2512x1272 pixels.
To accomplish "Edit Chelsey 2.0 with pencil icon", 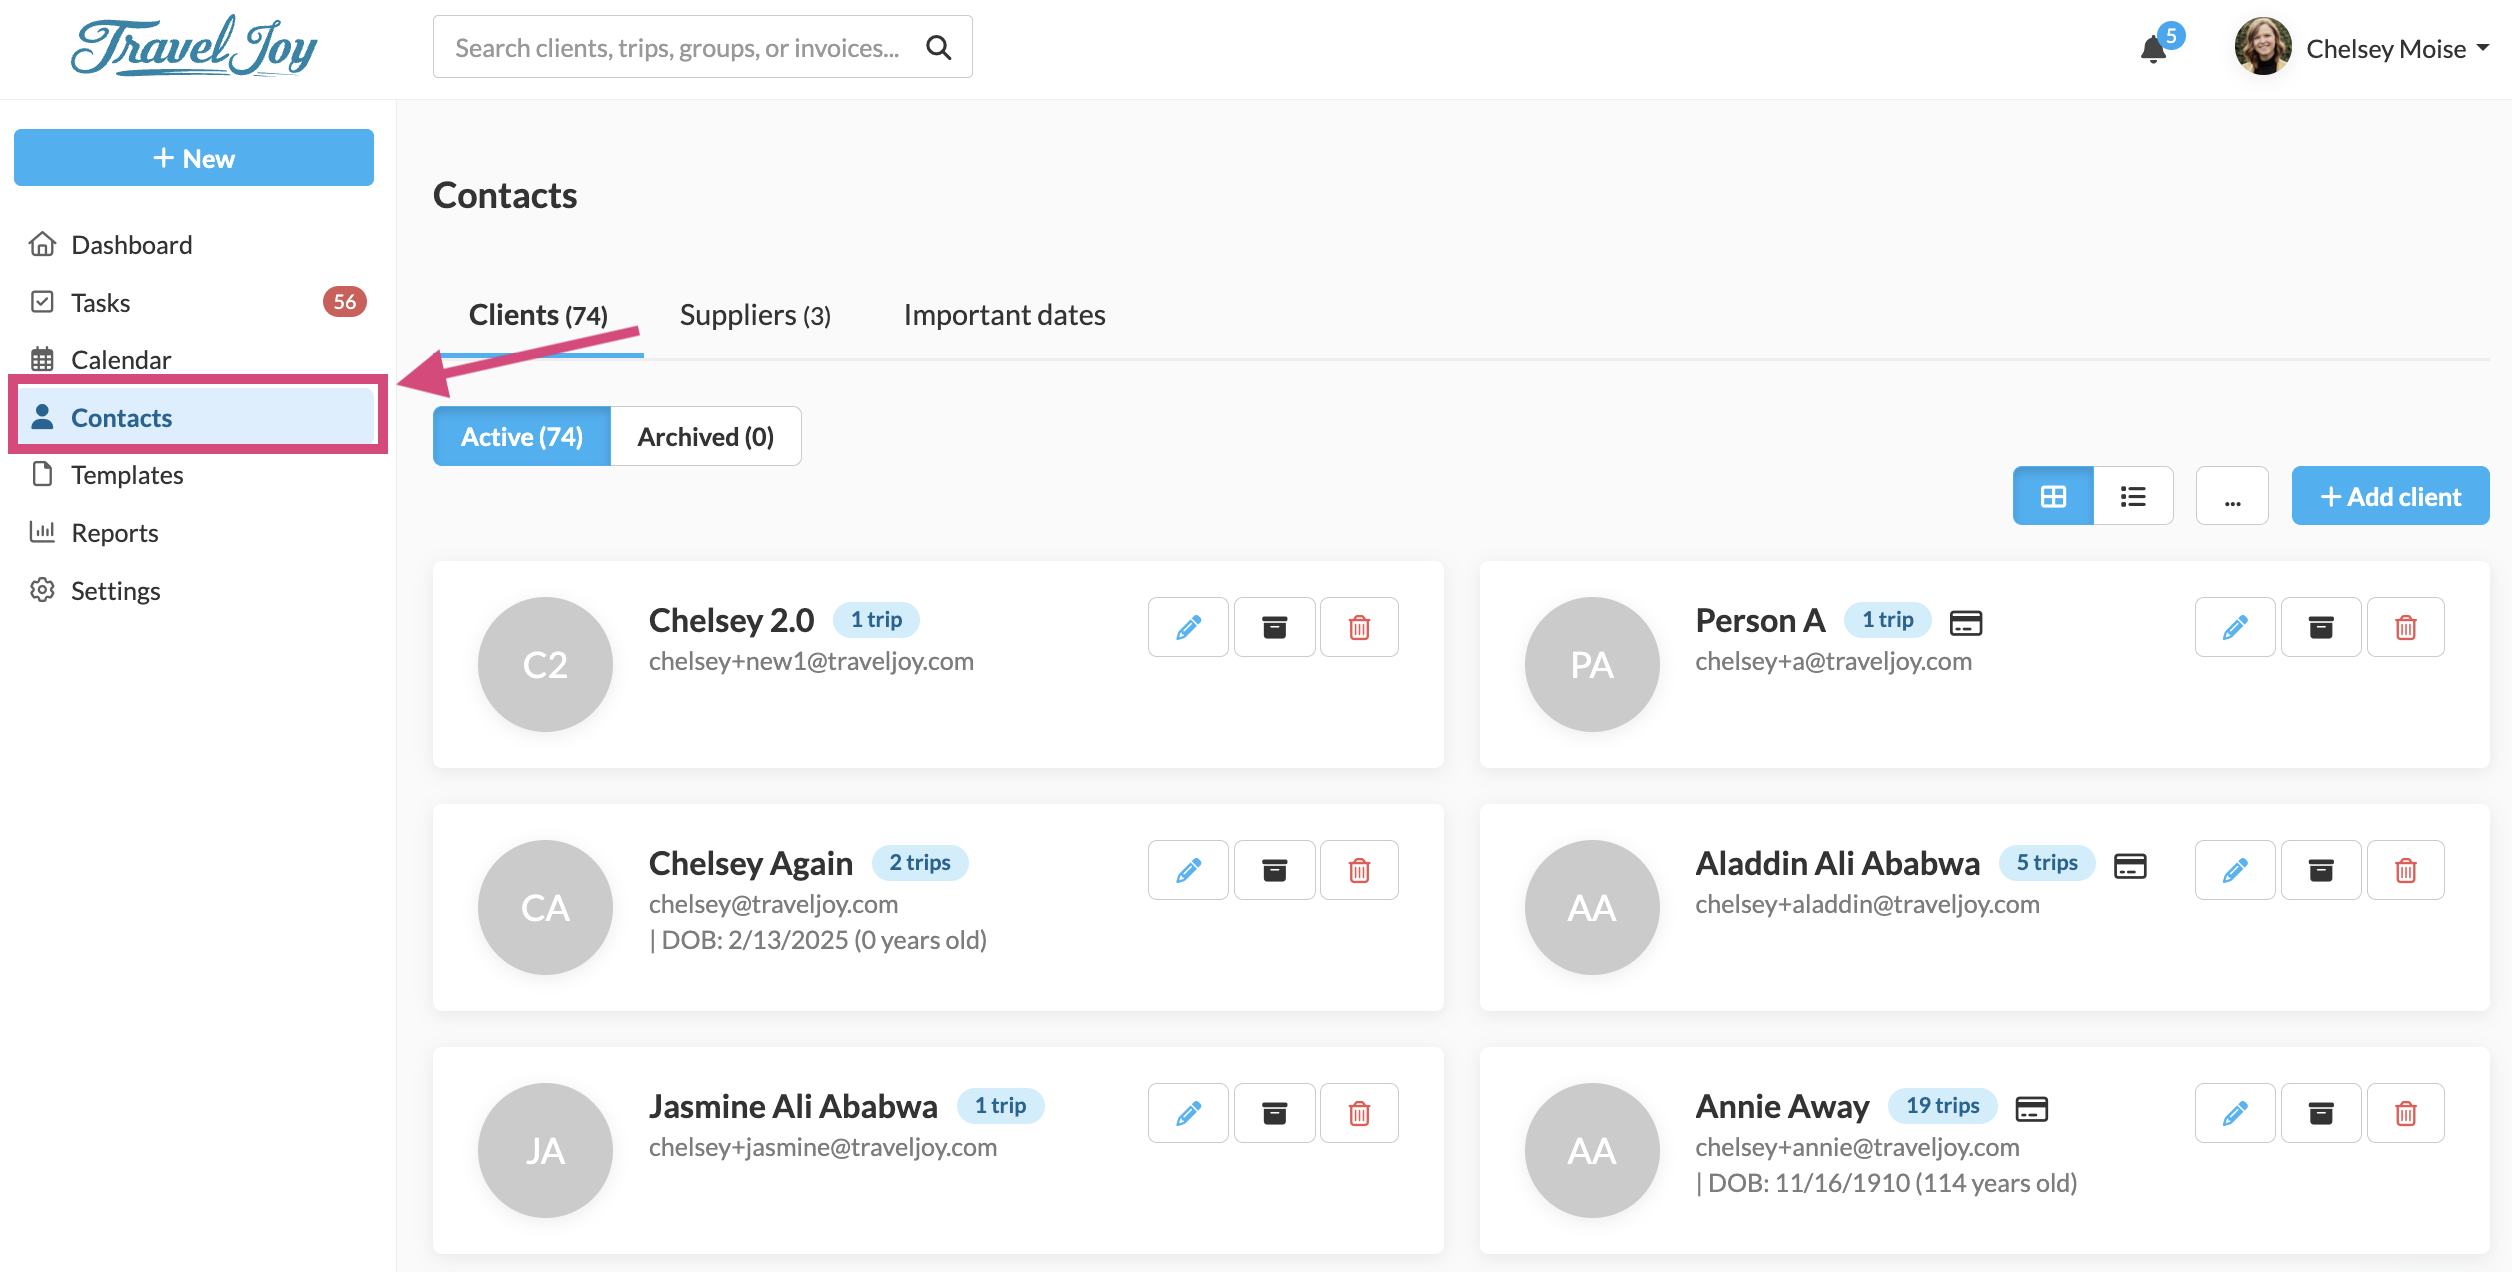I will click(1188, 627).
